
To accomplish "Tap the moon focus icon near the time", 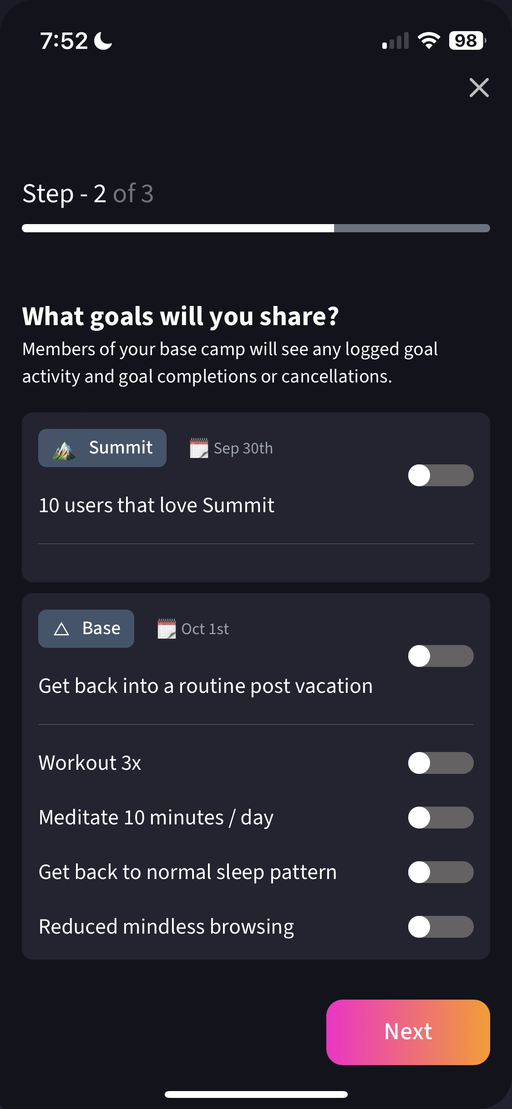I will [103, 41].
